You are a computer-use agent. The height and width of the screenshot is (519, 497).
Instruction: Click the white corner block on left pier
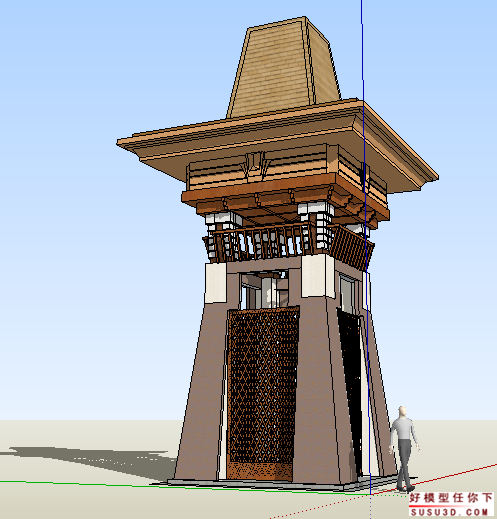pyautogui.click(x=215, y=283)
